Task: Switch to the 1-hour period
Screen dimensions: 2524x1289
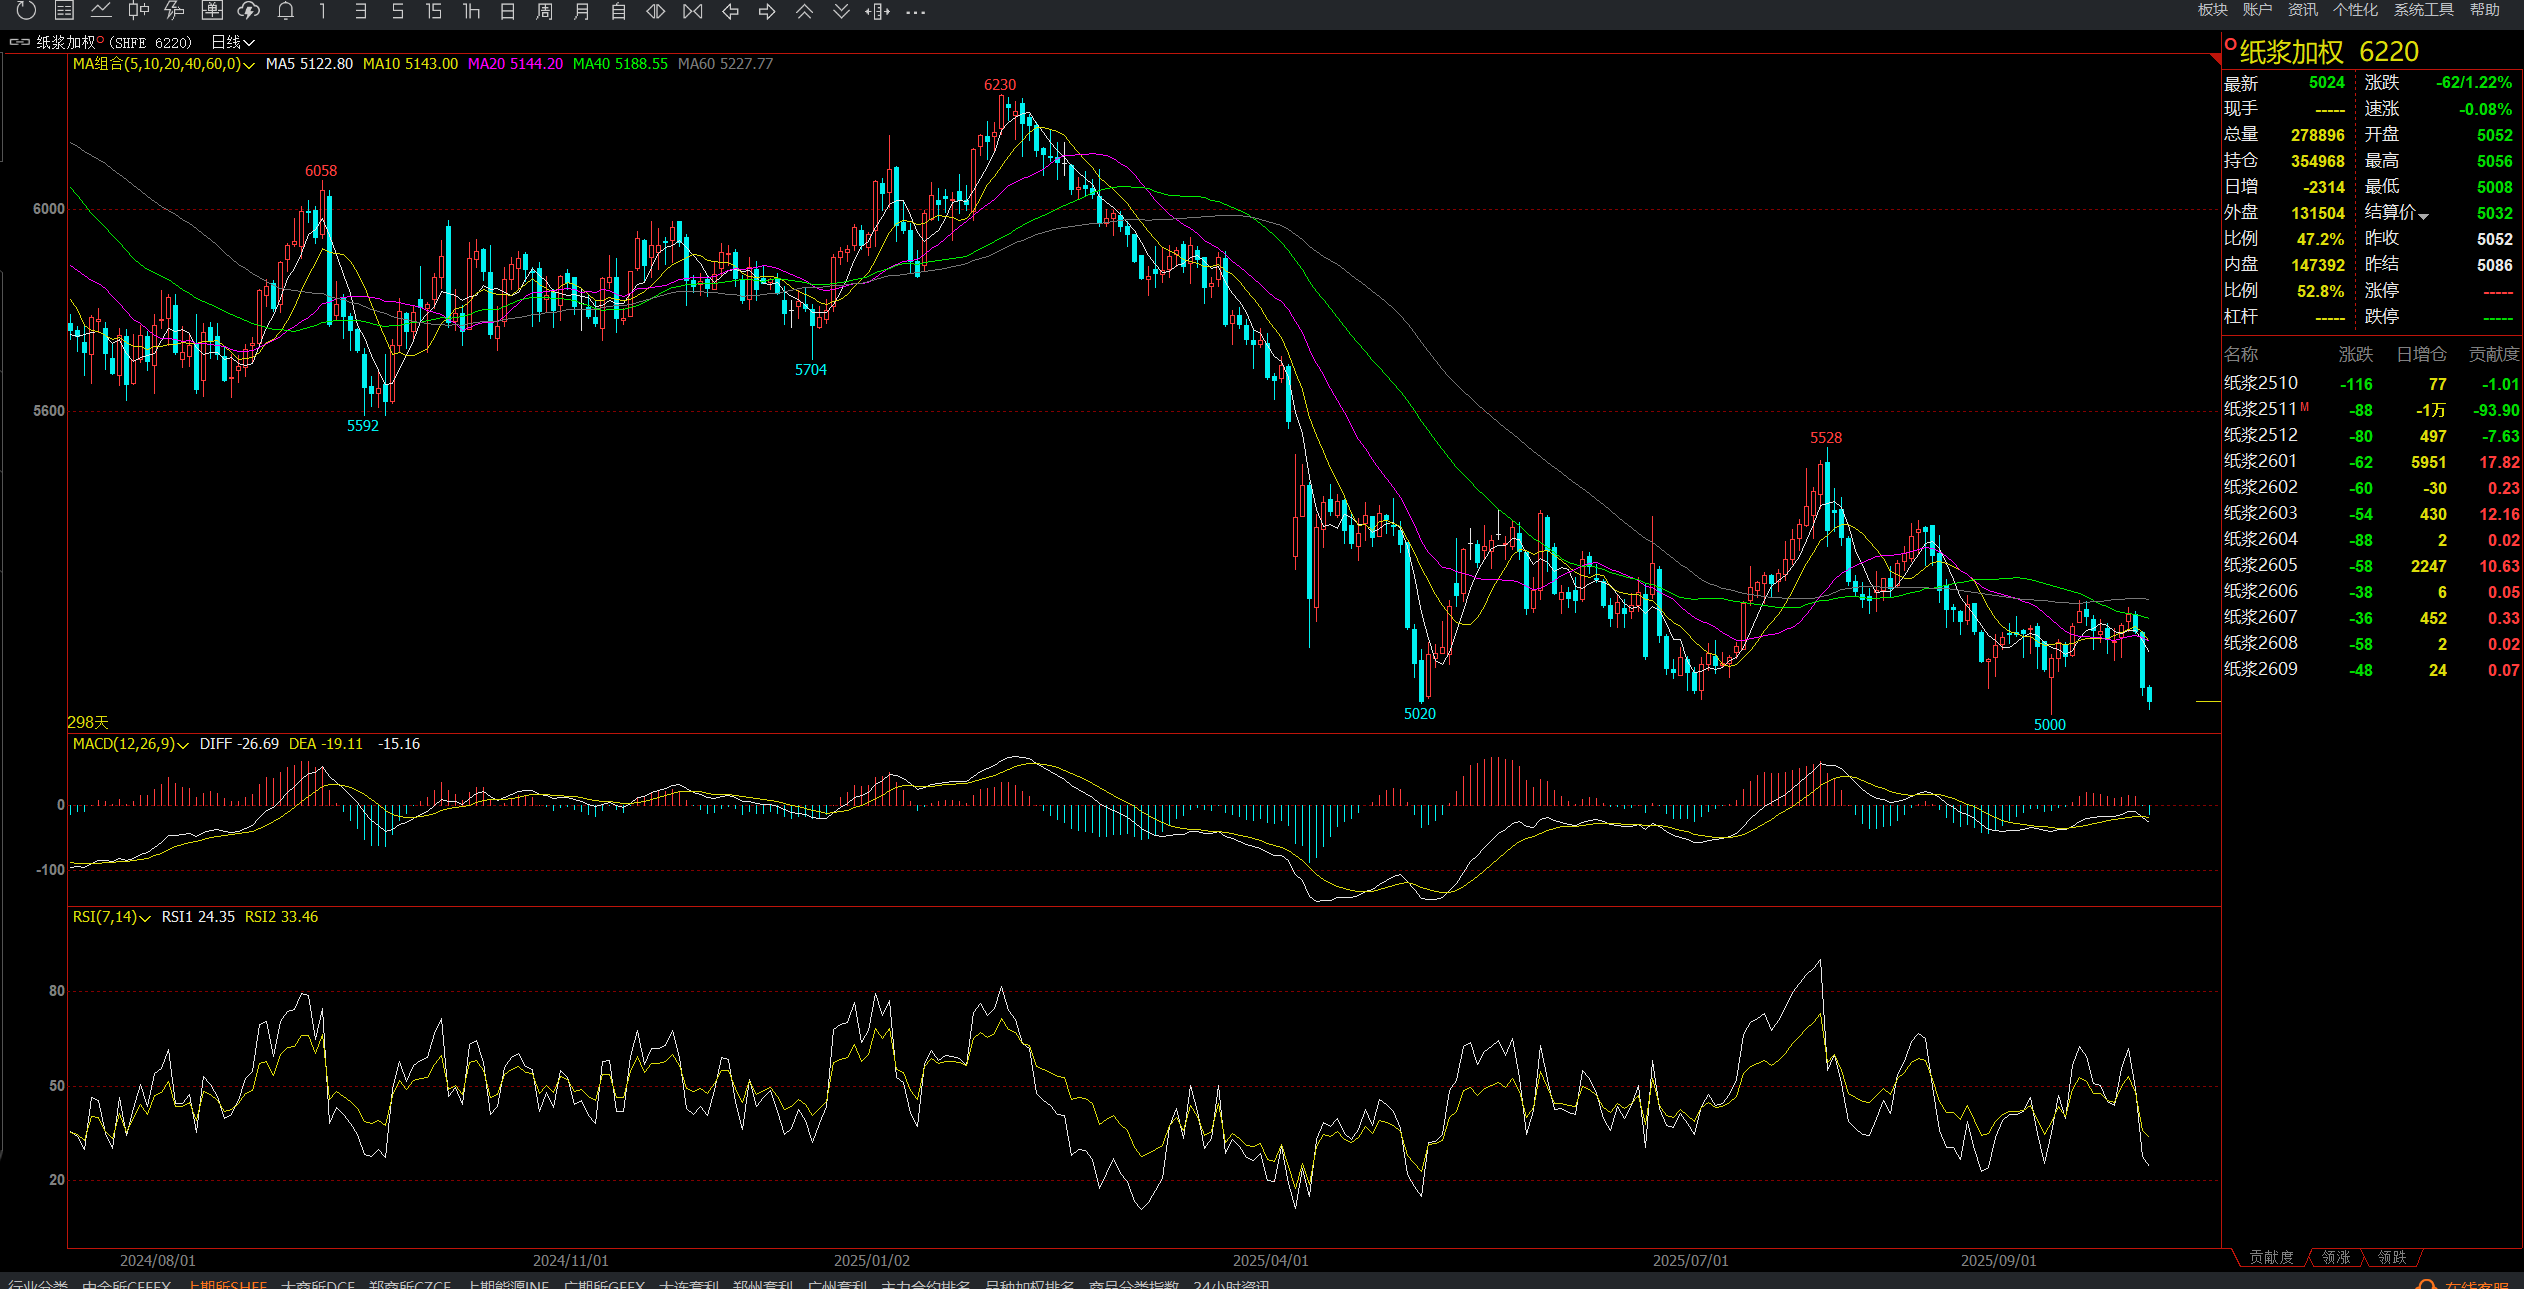Action: [x=471, y=11]
